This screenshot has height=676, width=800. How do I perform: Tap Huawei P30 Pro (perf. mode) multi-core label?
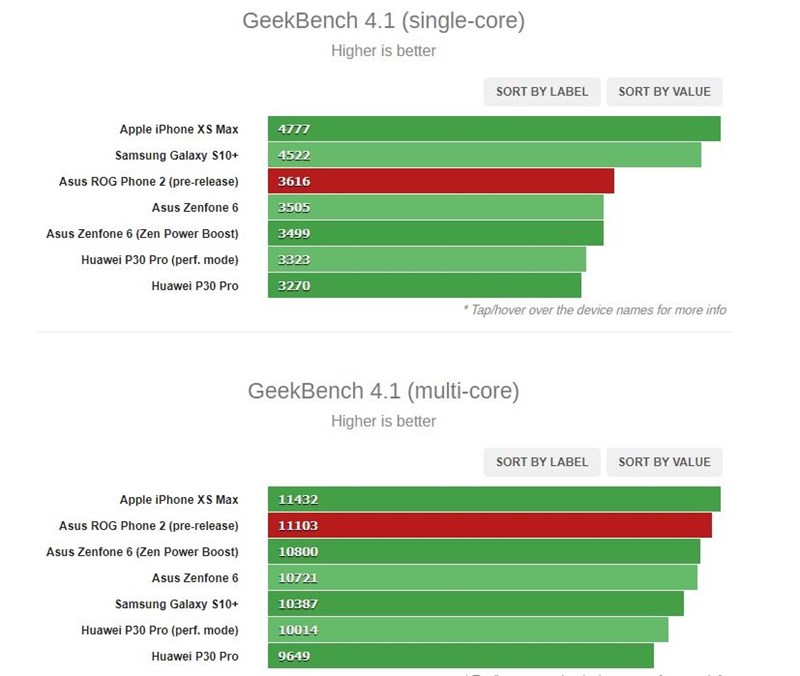160,630
